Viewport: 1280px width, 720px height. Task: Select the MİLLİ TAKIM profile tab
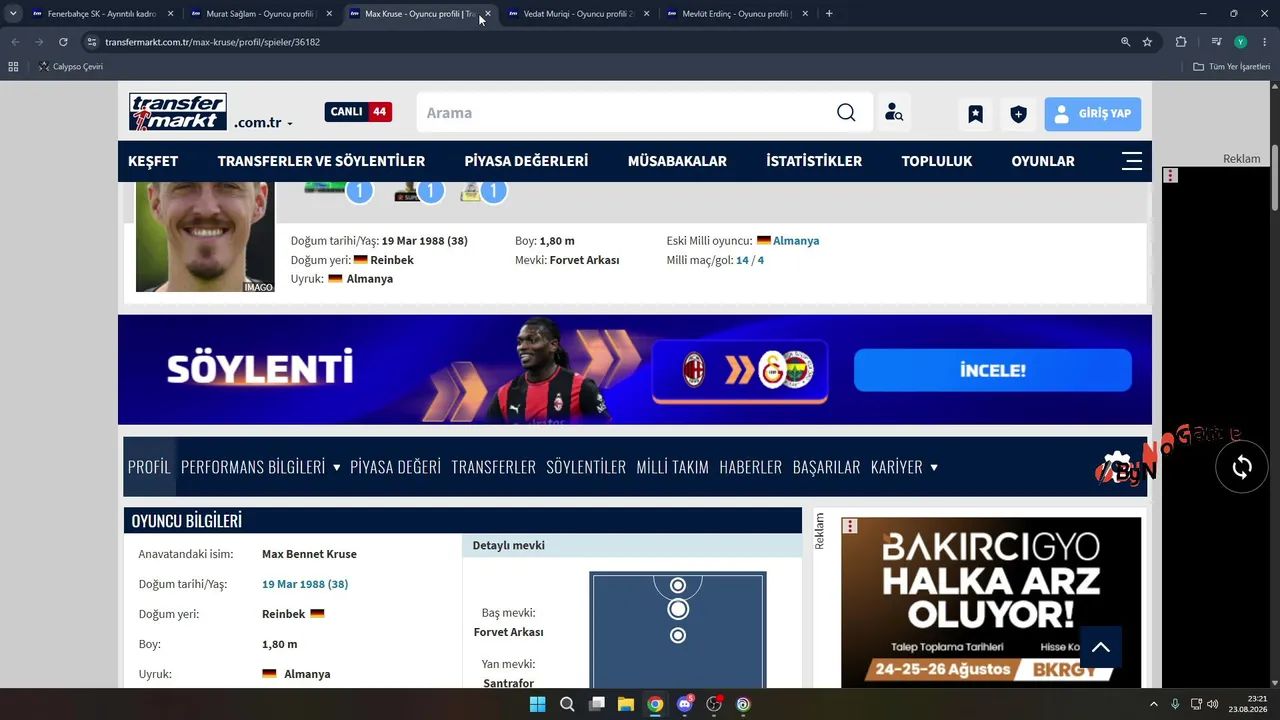point(672,467)
